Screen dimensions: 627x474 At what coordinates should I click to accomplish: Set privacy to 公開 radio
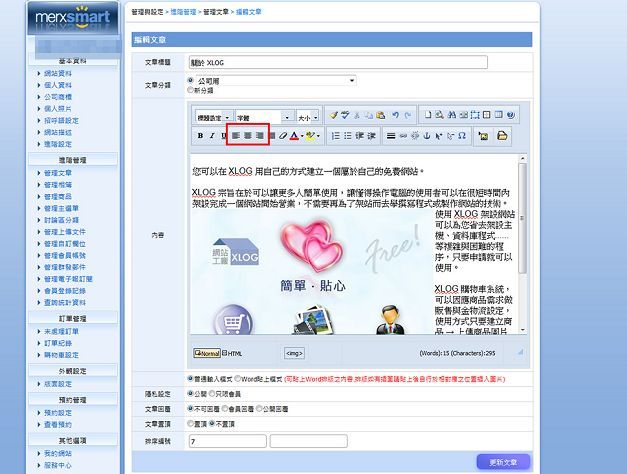pos(191,393)
